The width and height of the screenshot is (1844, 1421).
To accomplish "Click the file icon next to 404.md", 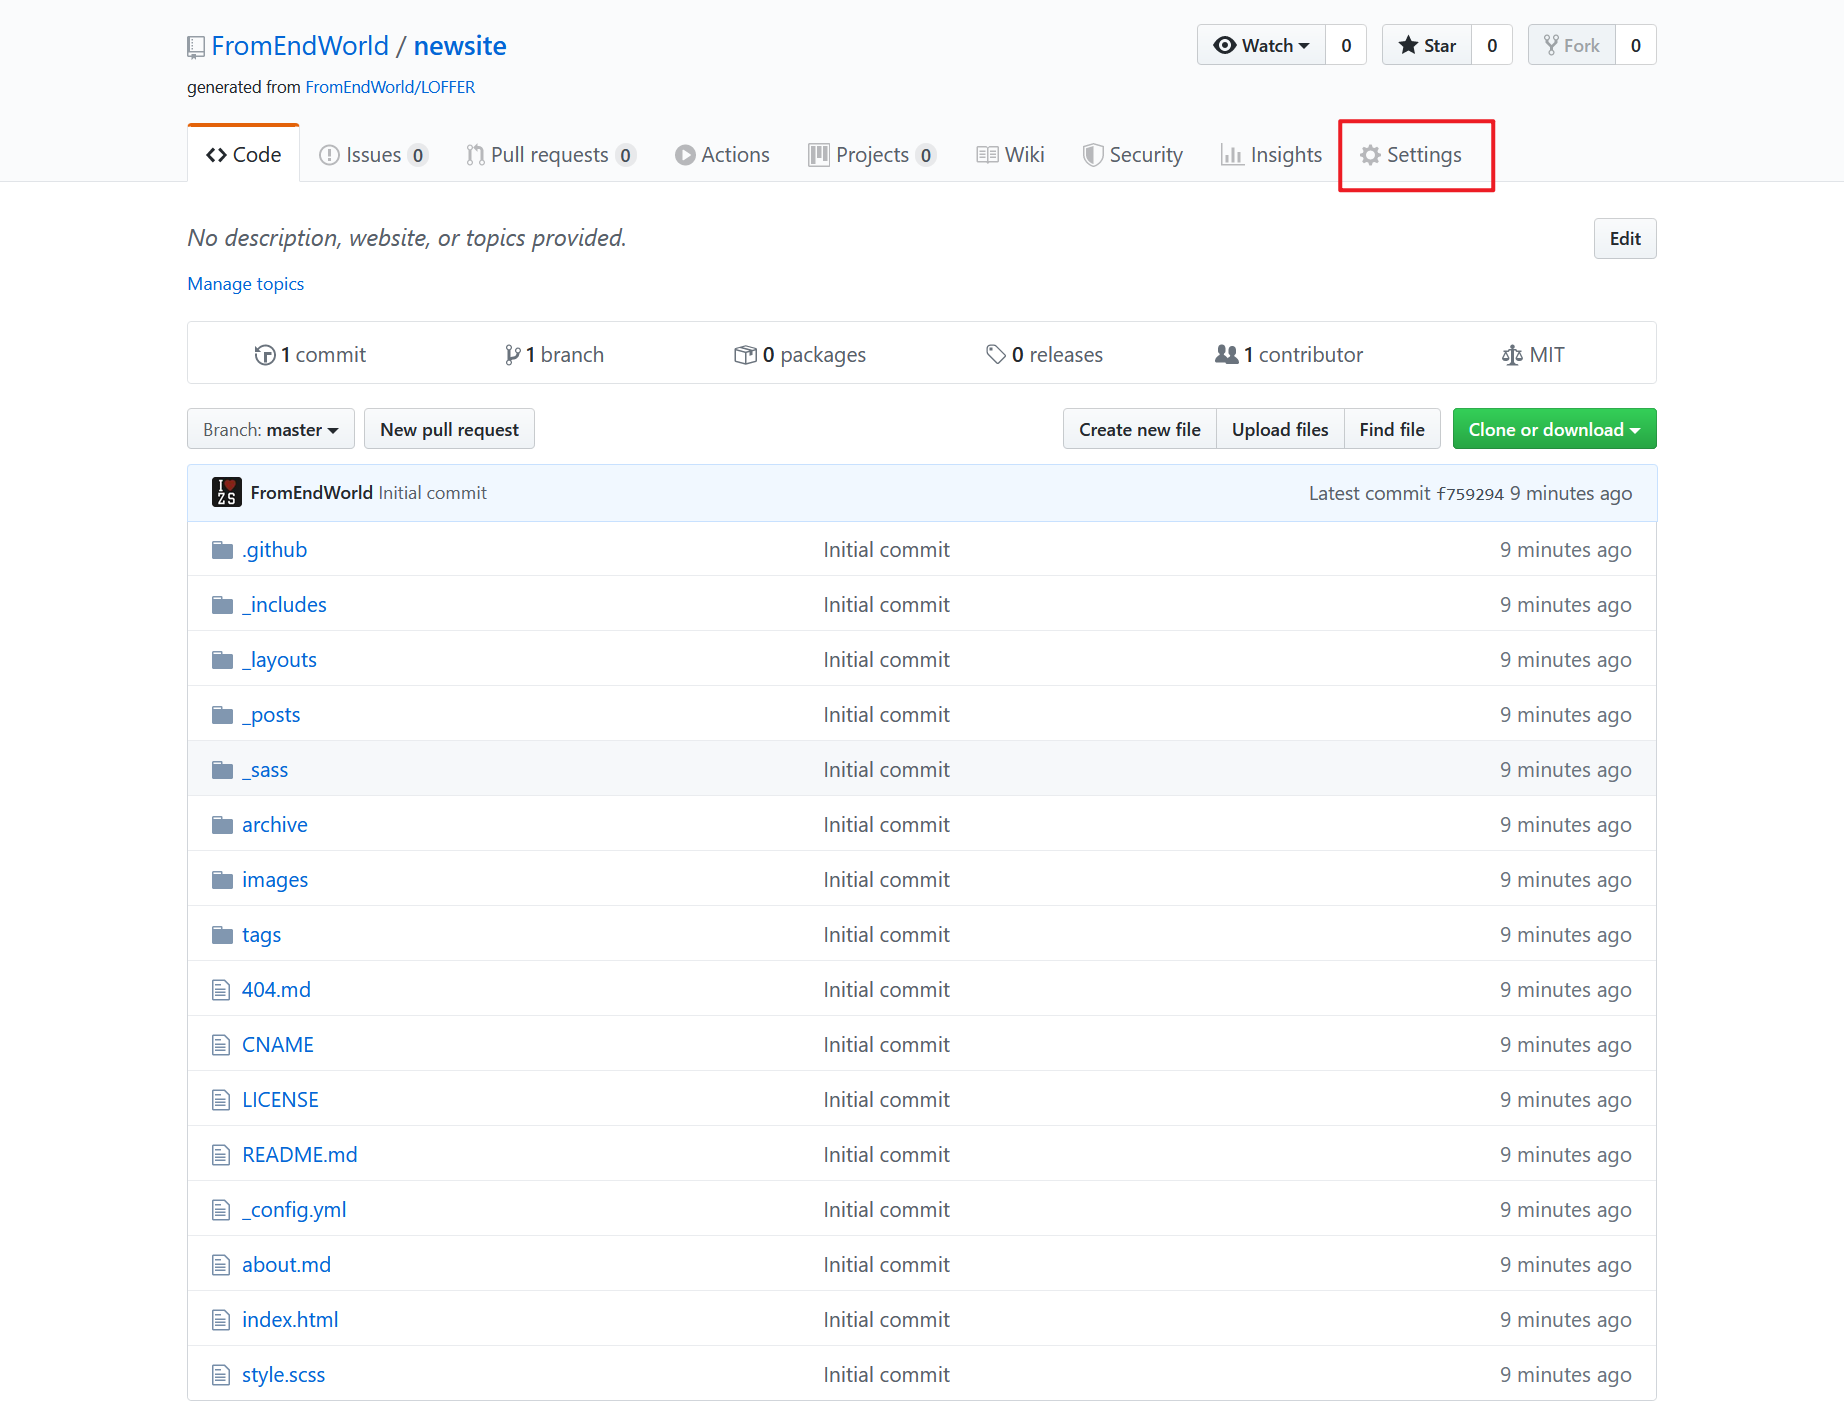I will tap(221, 990).
